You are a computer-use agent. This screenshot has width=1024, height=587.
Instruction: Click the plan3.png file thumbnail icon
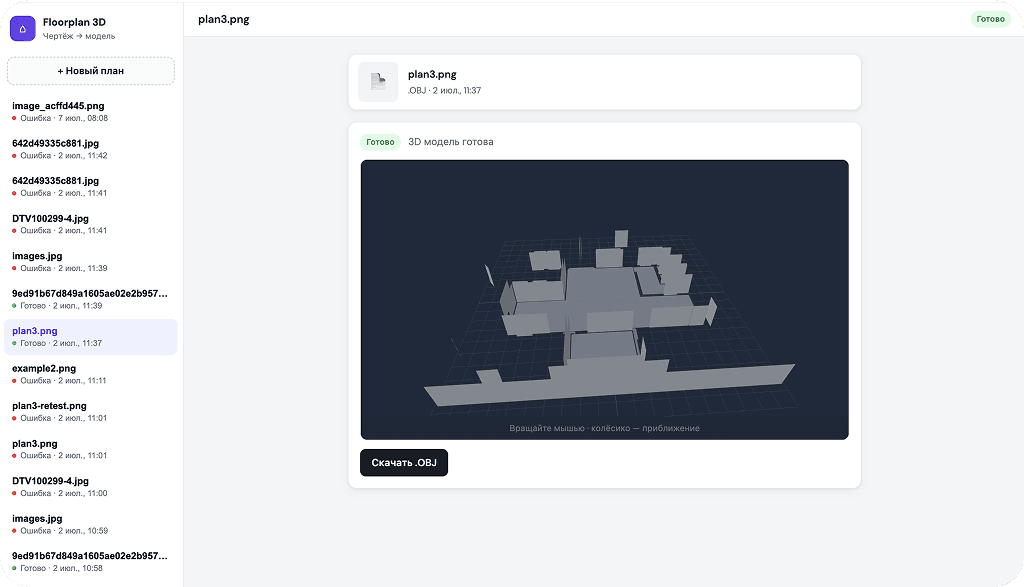(x=378, y=82)
